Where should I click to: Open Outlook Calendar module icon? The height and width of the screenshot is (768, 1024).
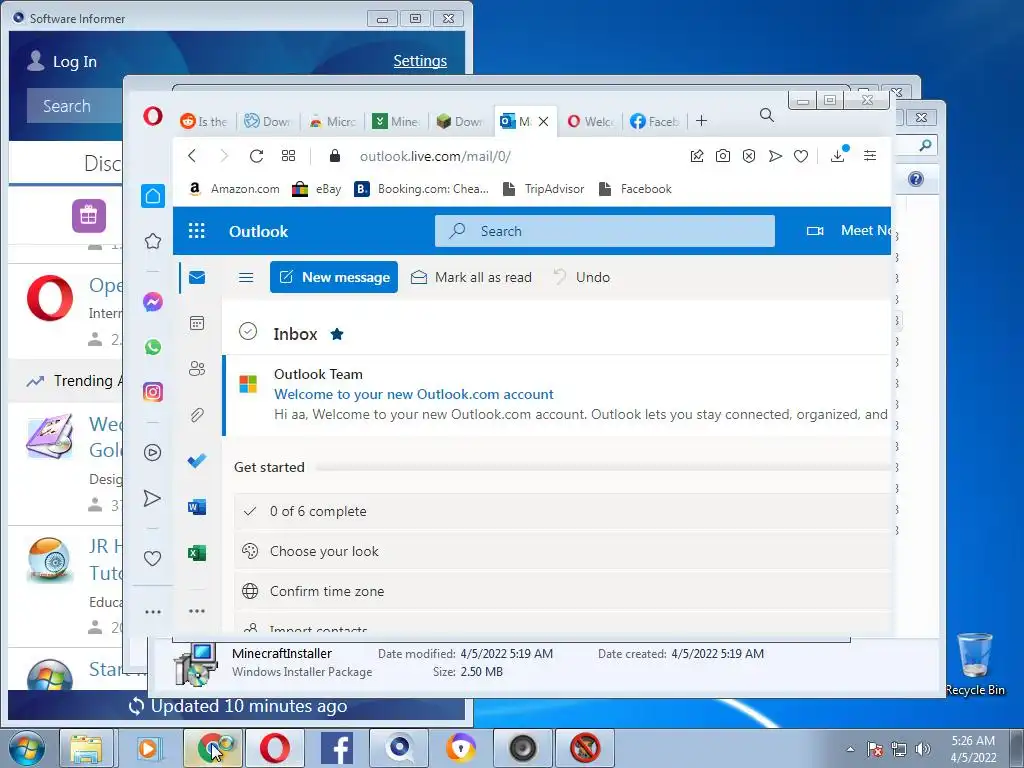click(197, 323)
